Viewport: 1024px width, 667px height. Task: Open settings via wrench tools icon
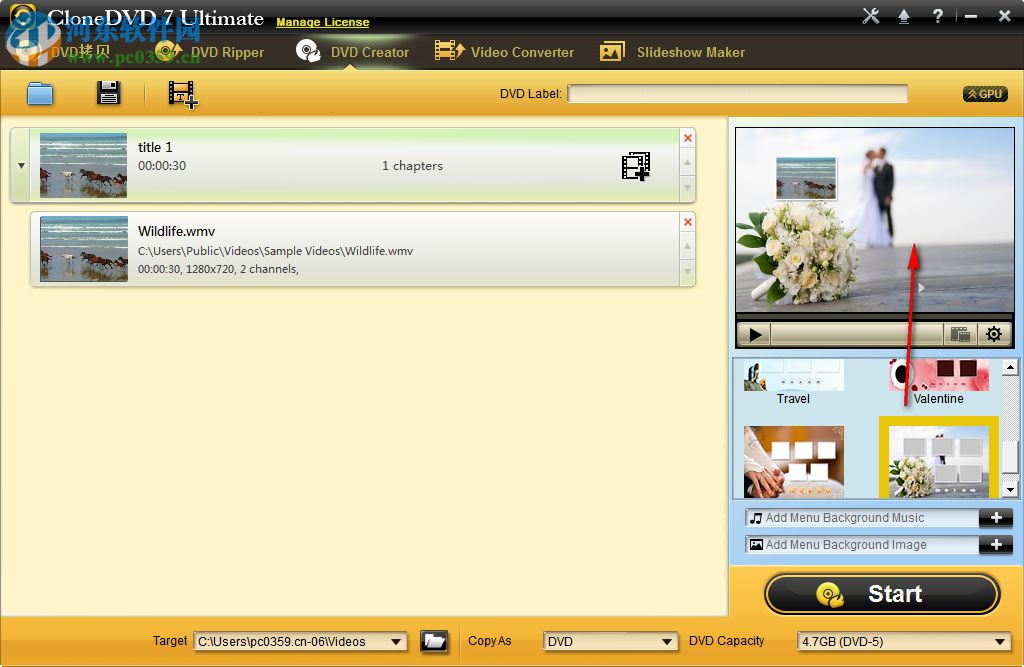click(x=871, y=16)
